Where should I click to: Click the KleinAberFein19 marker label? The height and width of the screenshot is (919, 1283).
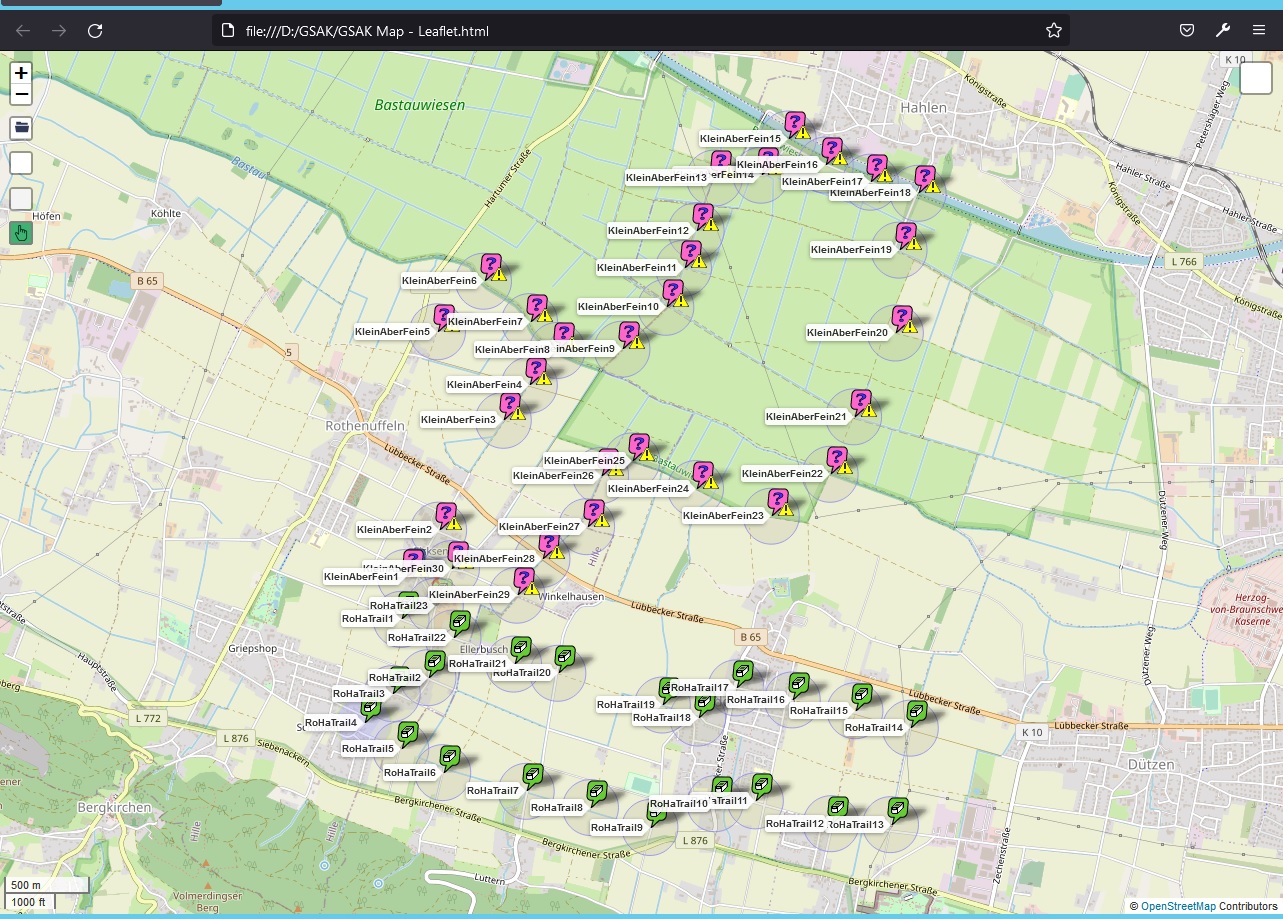tap(851, 249)
